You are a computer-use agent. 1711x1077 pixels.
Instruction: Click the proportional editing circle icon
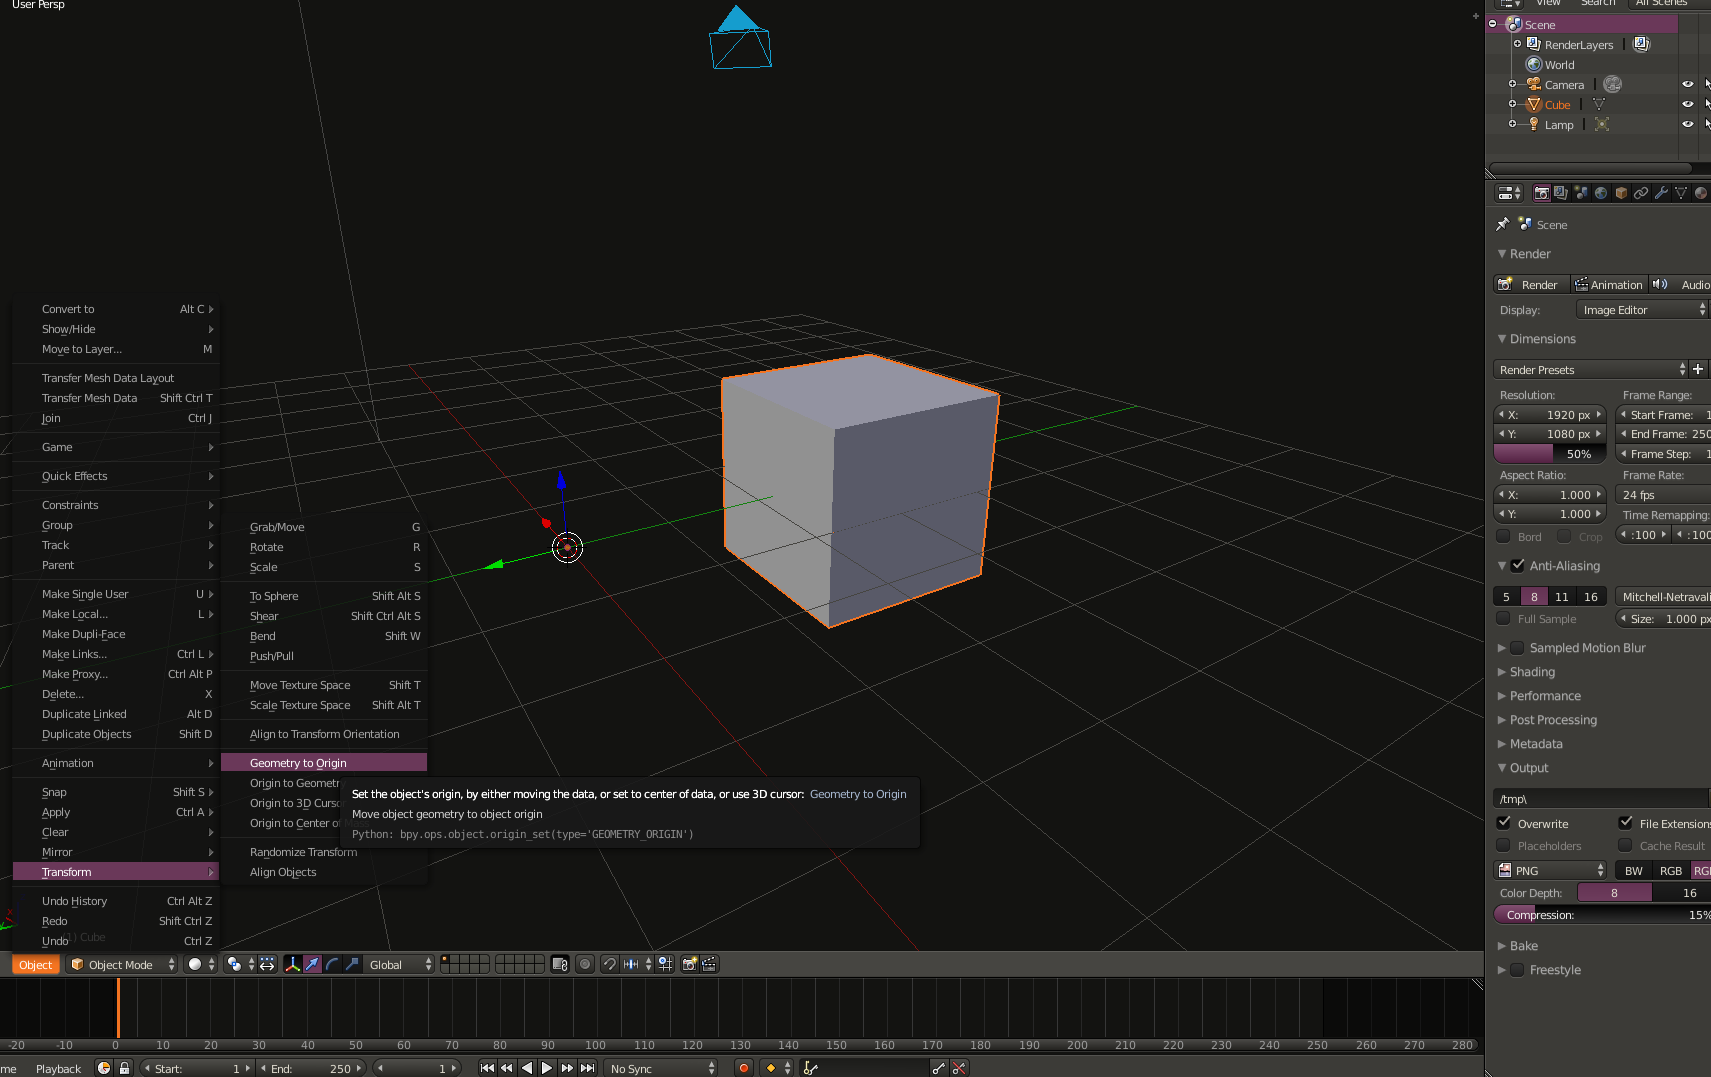[585, 964]
